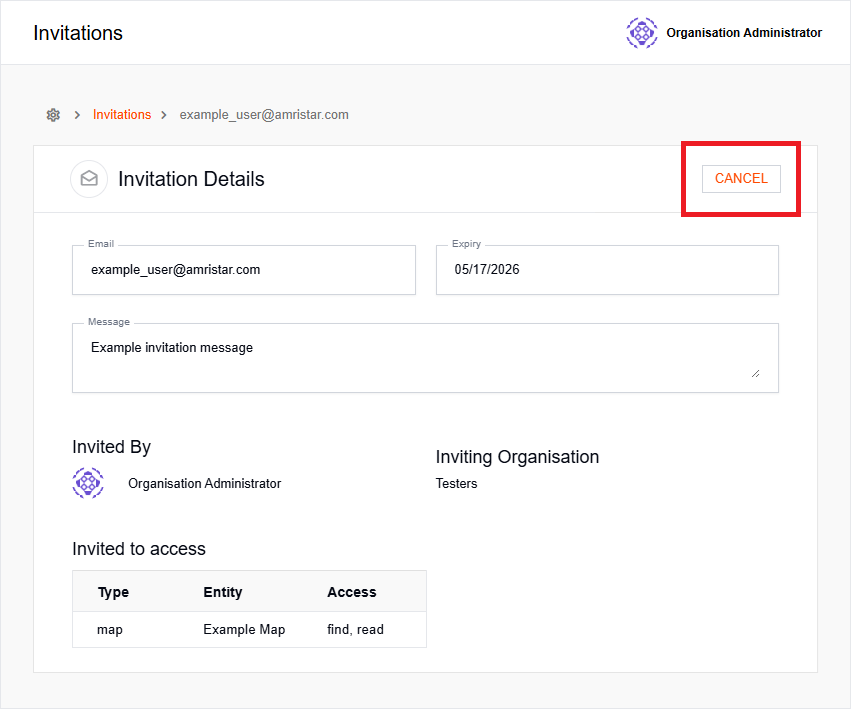This screenshot has width=851, height=709.
Task: Click the Invitations page title
Action: 78,33
